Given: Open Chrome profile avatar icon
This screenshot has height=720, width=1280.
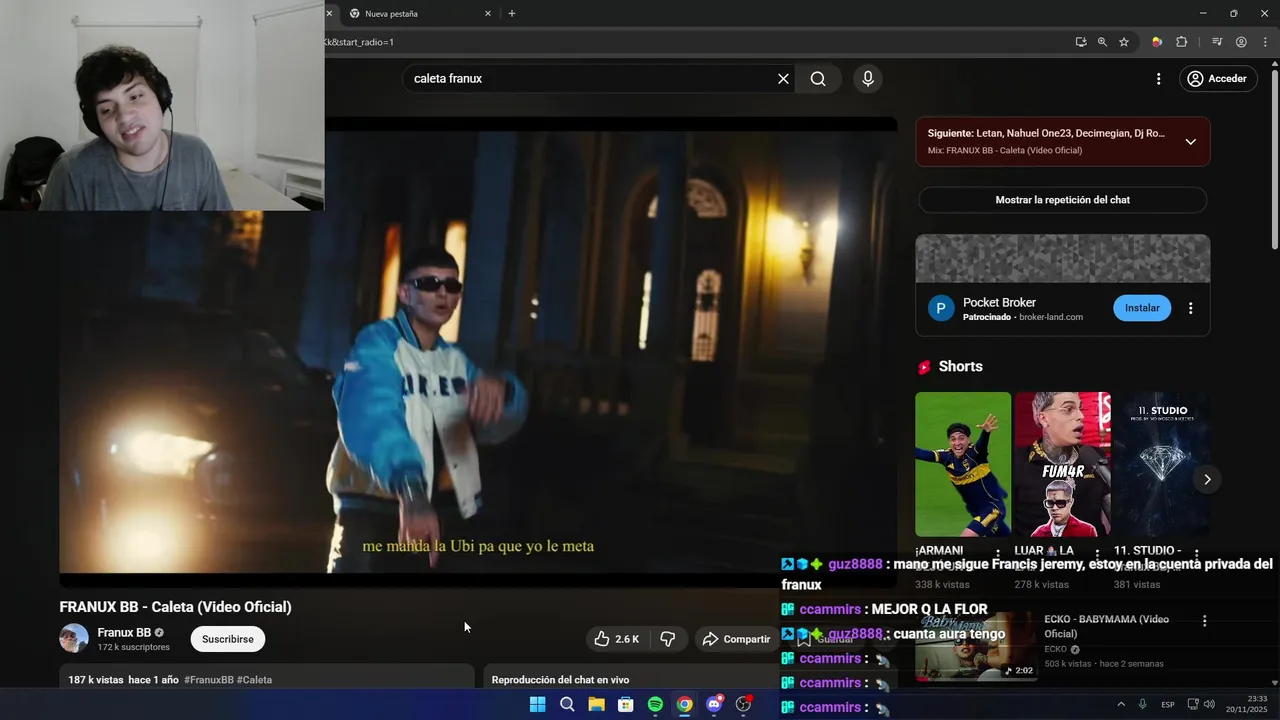Looking at the screenshot, I should [1241, 42].
